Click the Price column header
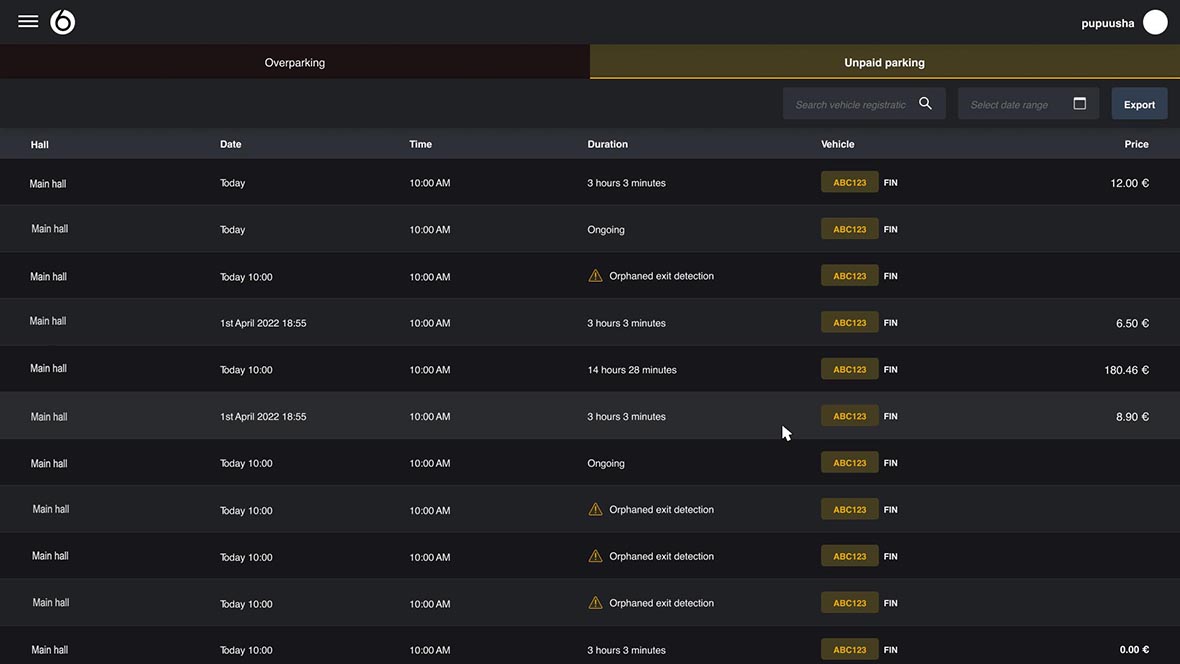The image size is (1180, 664). (x=1136, y=144)
